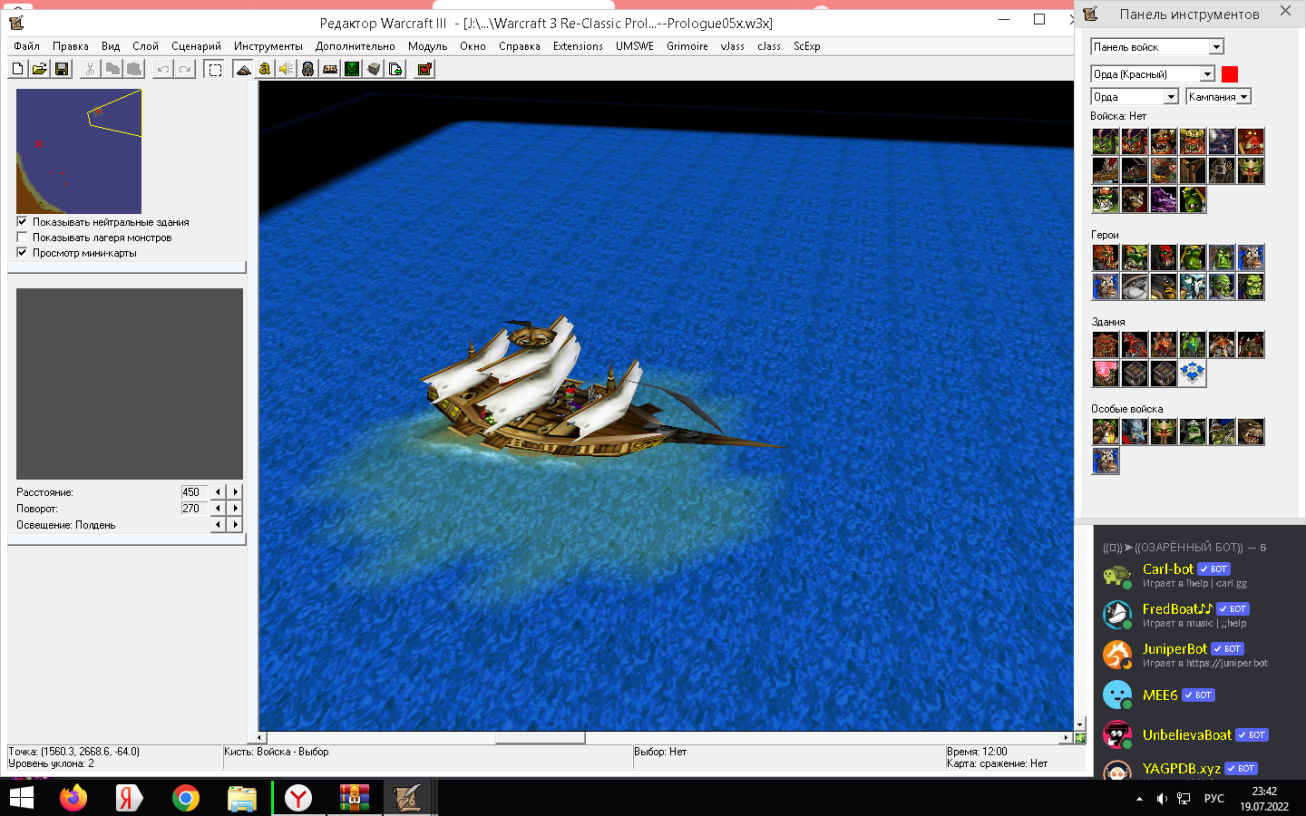
Task: Click the Test Map red-checkmark icon
Action: point(425,69)
